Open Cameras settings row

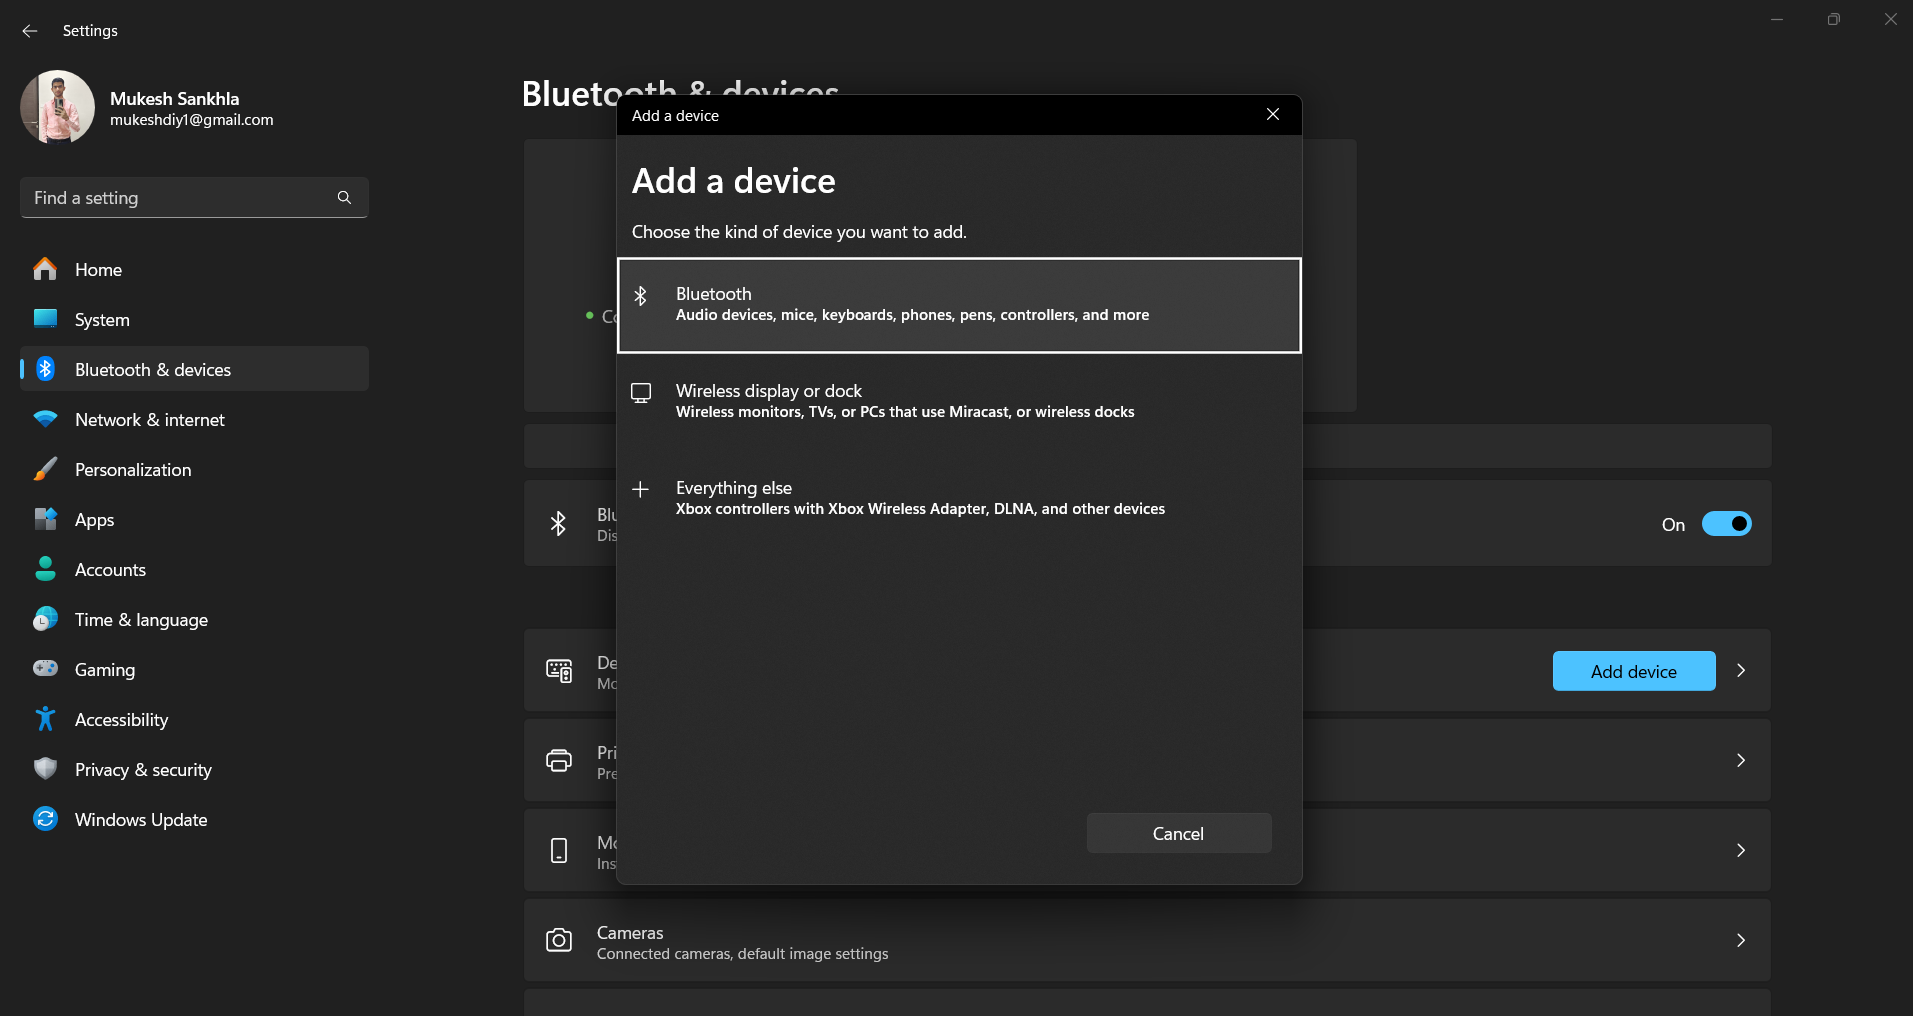click(1147, 941)
